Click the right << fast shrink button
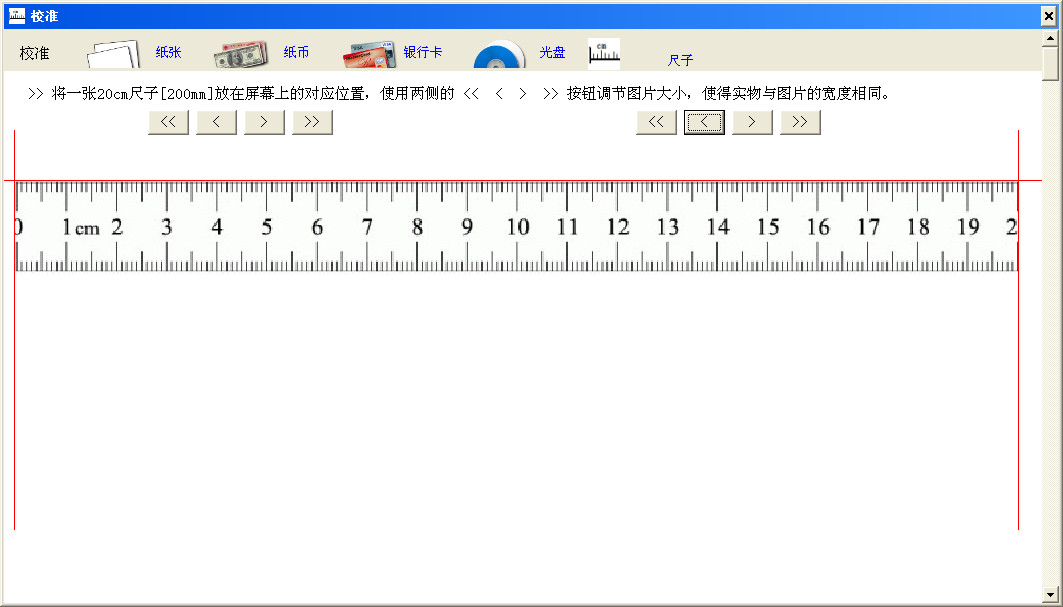Screen dimensions: 1063x607 [x=656, y=122]
